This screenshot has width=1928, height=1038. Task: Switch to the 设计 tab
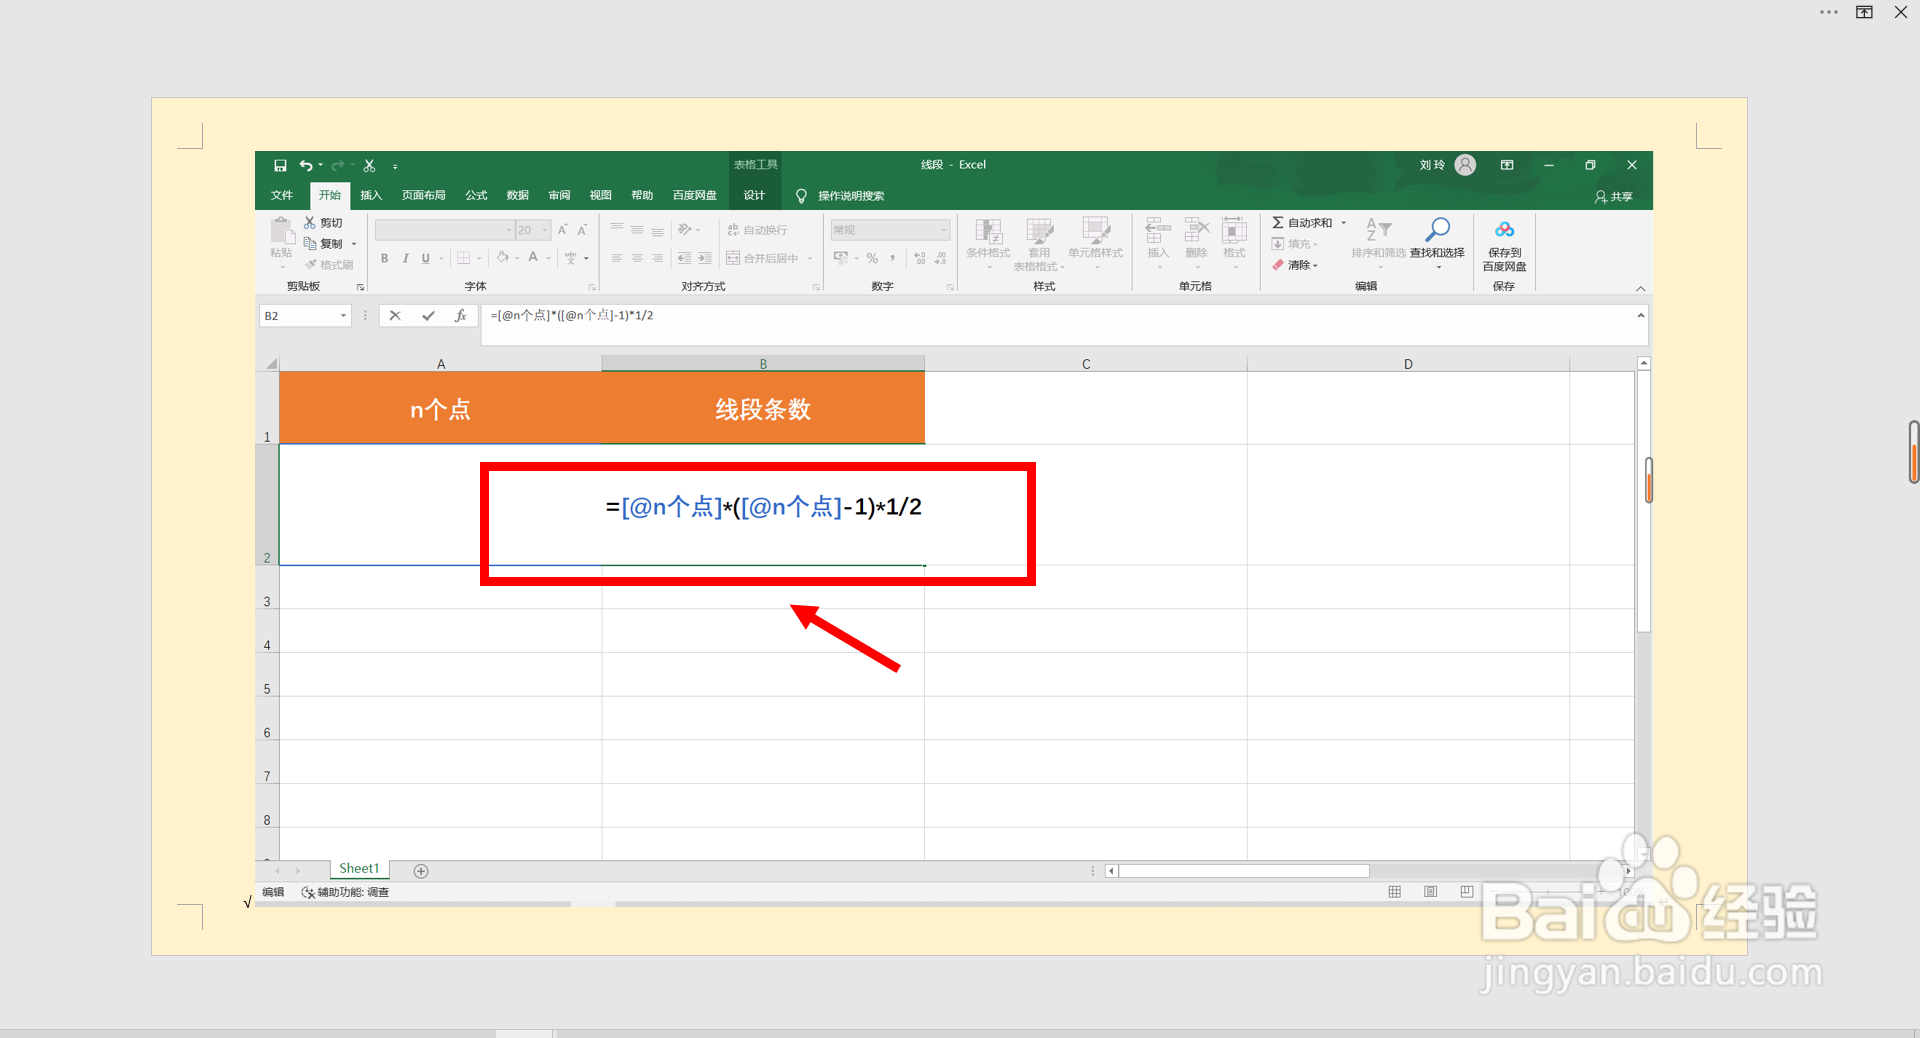pos(754,196)
